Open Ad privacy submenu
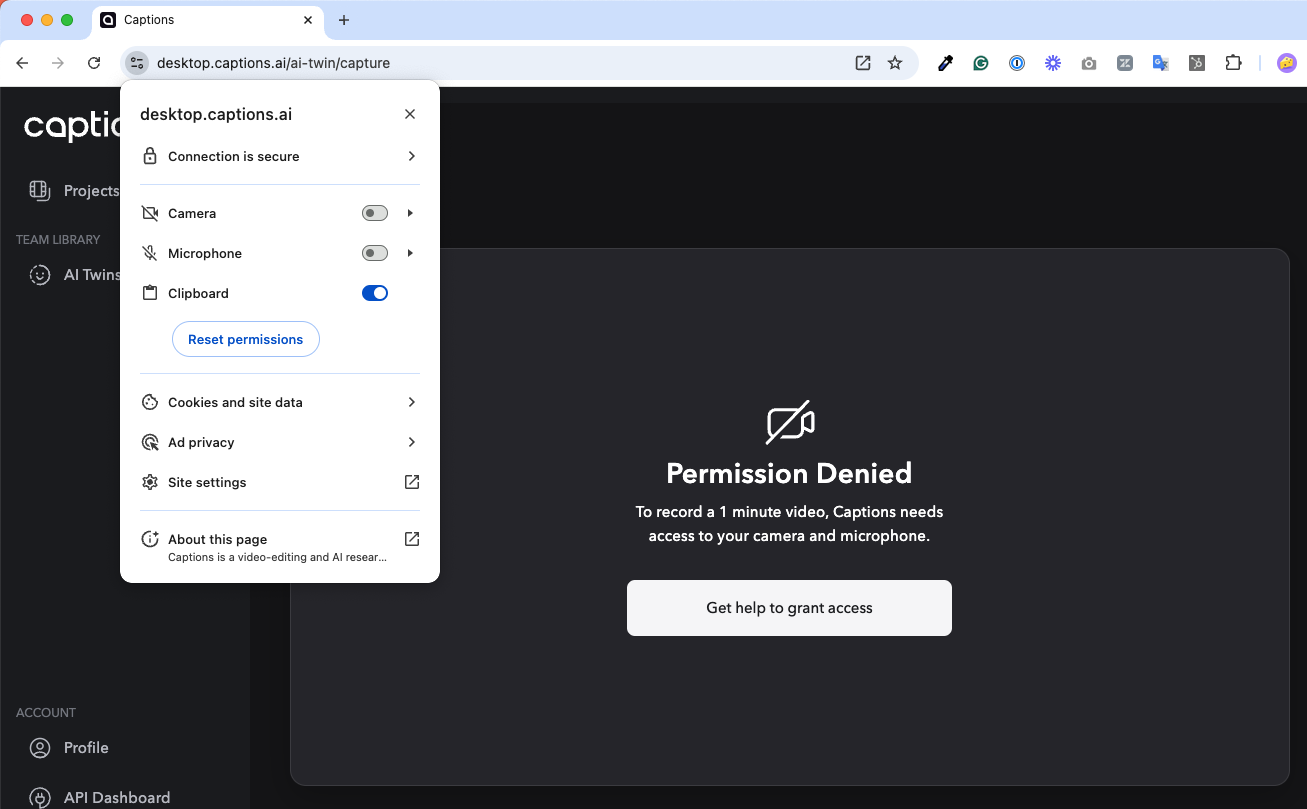 click(280, 442)
